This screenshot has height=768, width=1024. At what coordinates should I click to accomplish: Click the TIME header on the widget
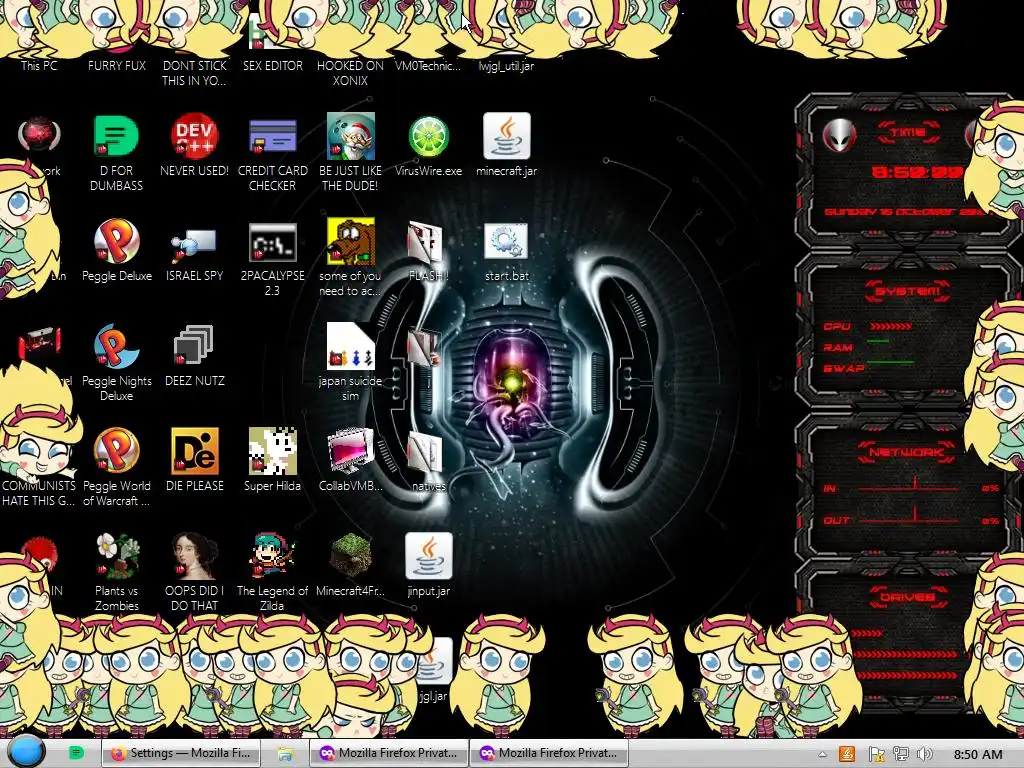click(x=908, y=132)
